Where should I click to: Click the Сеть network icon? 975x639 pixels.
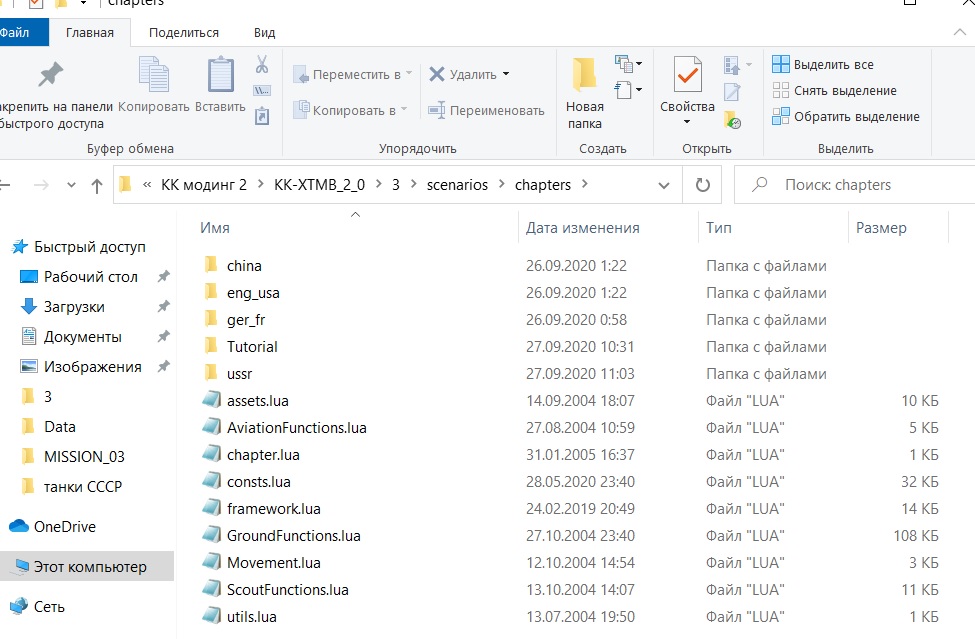point(19,605)
